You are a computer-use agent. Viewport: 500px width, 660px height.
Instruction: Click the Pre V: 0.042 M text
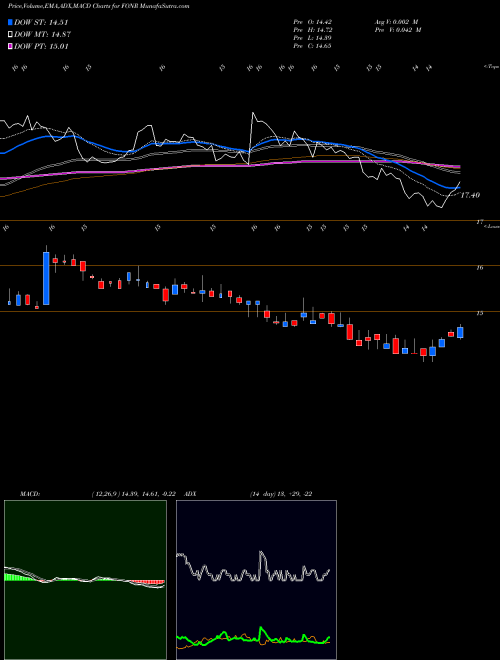(398, 30)
